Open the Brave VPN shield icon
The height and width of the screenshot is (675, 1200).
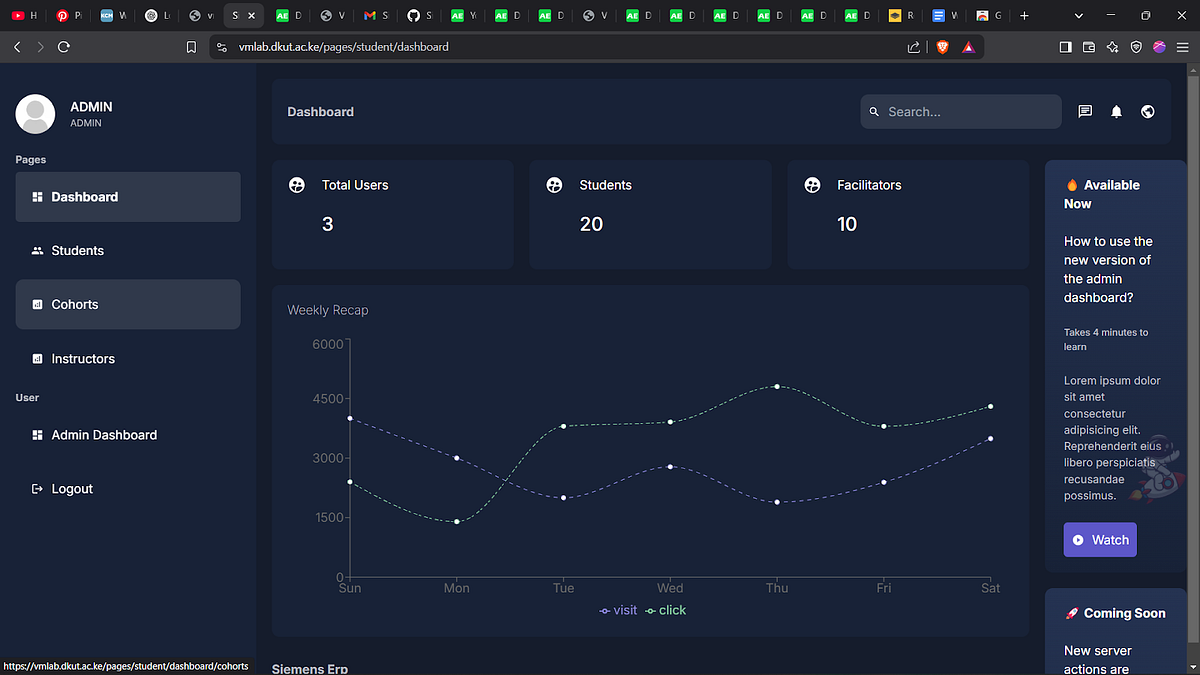[x=1136, y=47]
